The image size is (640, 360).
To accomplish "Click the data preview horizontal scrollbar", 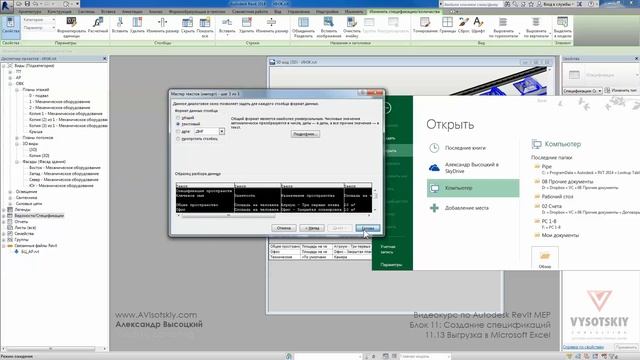I will pos(274,215).
